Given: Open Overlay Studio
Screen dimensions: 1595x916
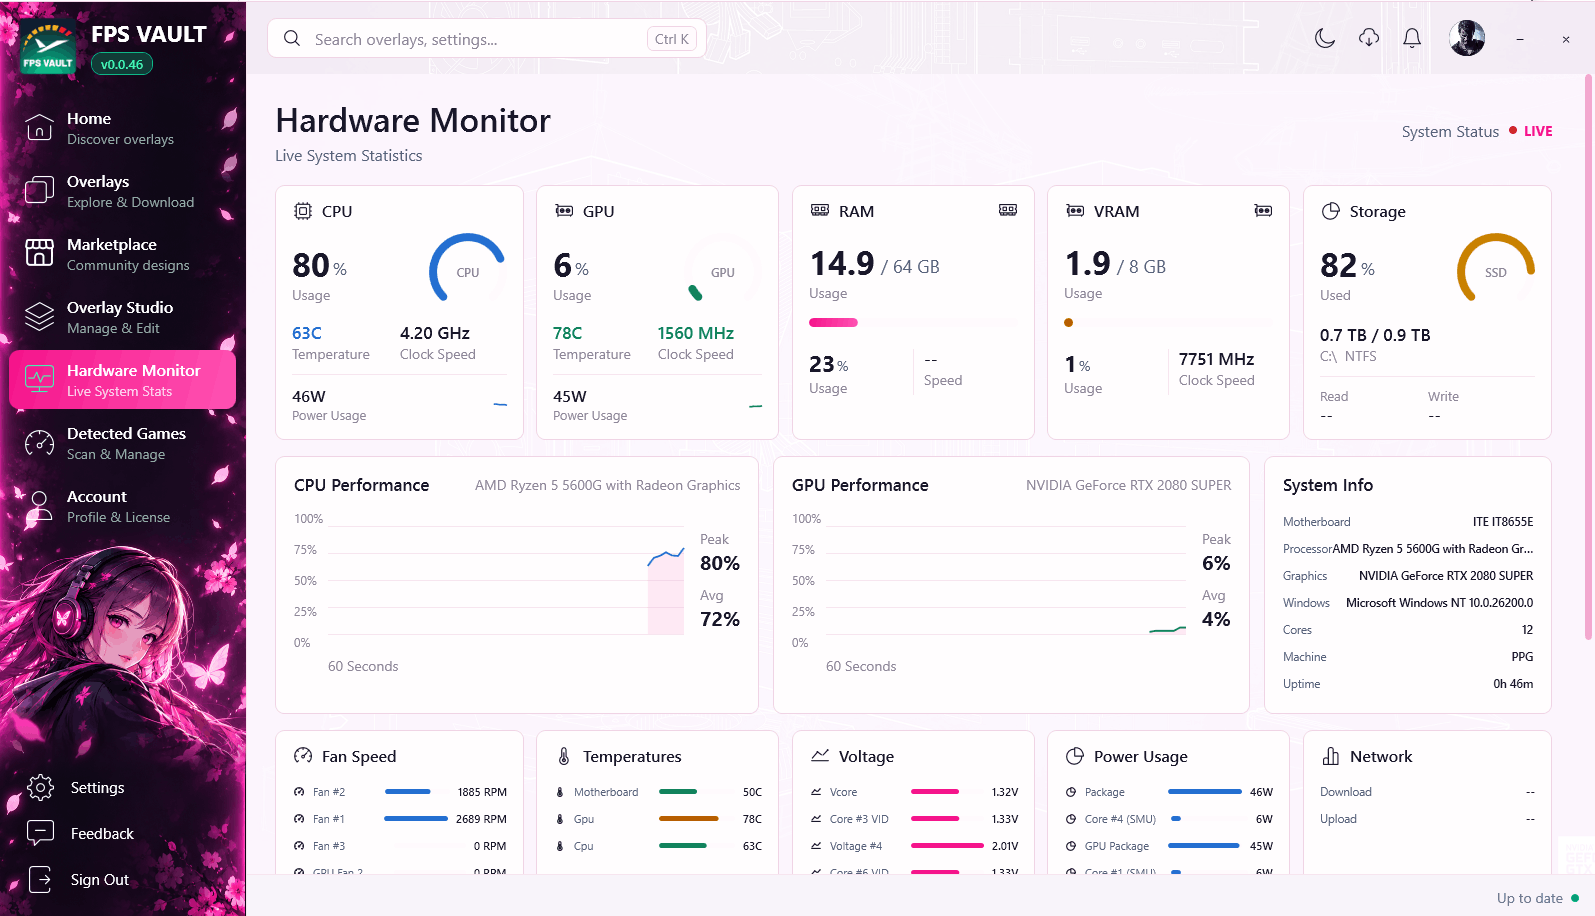Looking at the screenshot, I should coord(123,317).
